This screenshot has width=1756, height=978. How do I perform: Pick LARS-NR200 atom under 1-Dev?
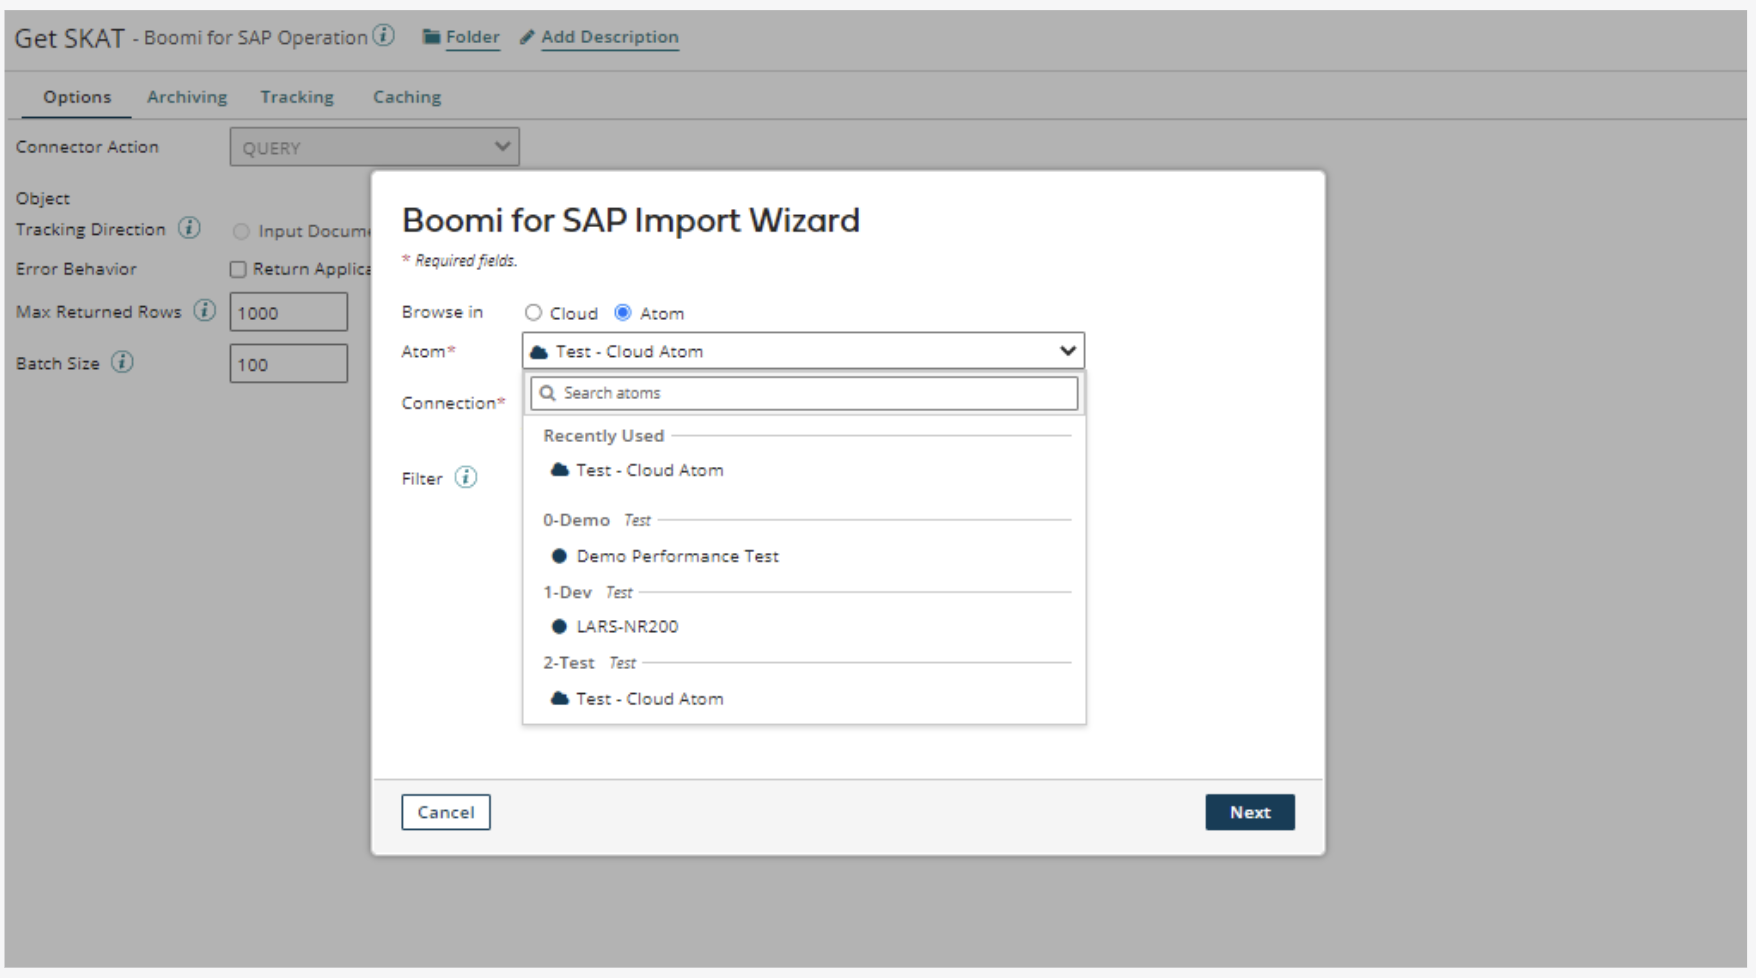[x=627, y=627]
